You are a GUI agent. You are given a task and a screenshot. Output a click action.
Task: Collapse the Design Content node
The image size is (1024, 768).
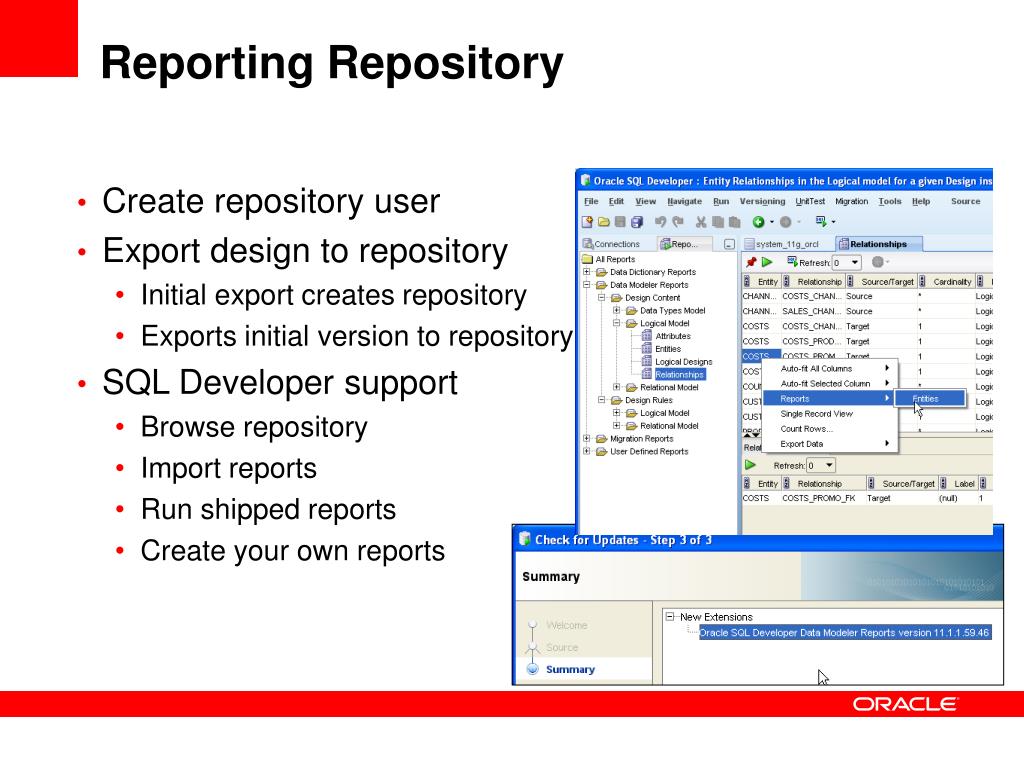pos(601,298)
